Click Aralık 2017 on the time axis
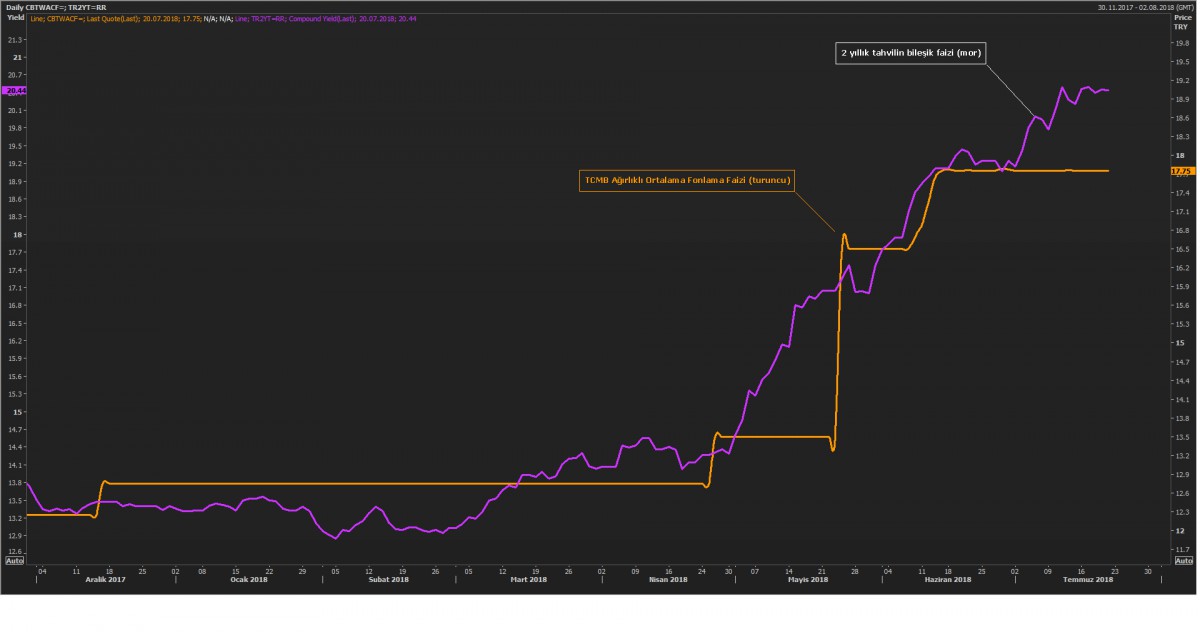This screenshot has height=632, width=1200. (x=104, y=580)
